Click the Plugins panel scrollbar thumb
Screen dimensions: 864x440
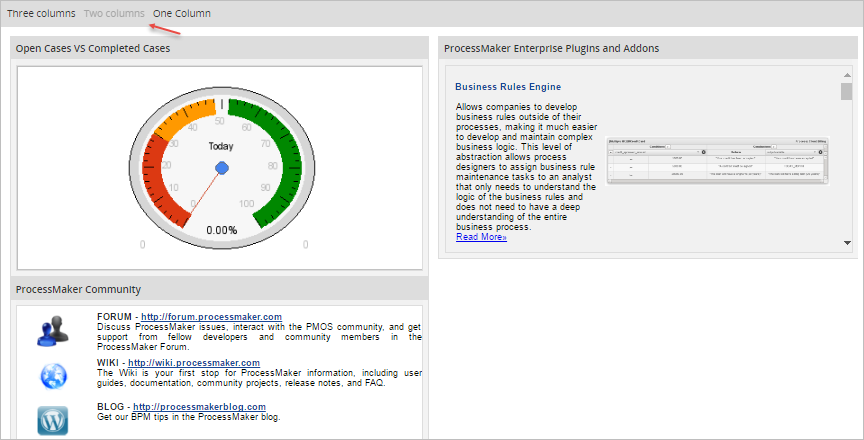point(846,92)
